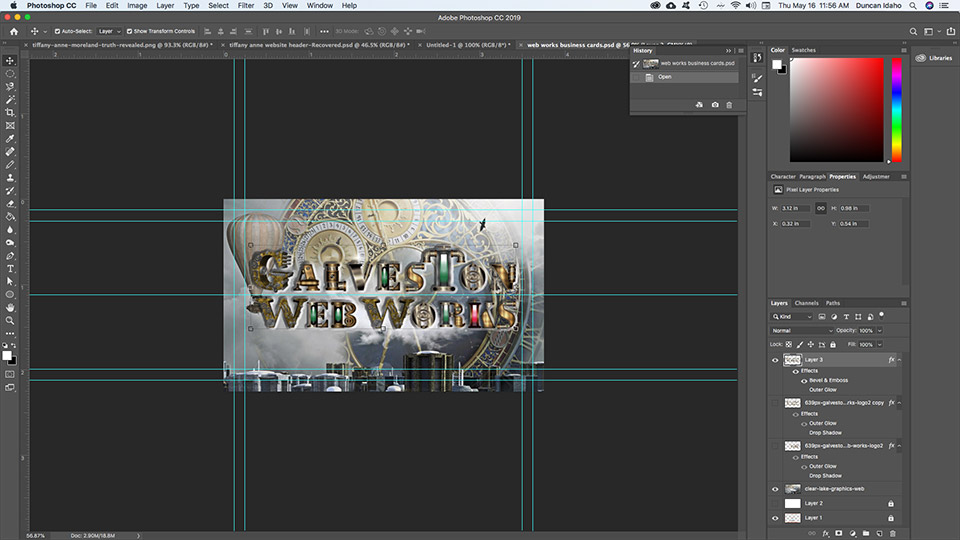Open the Image menu
Image resolution: width=960 pixels, height=540 pixels.
[137, 6]
